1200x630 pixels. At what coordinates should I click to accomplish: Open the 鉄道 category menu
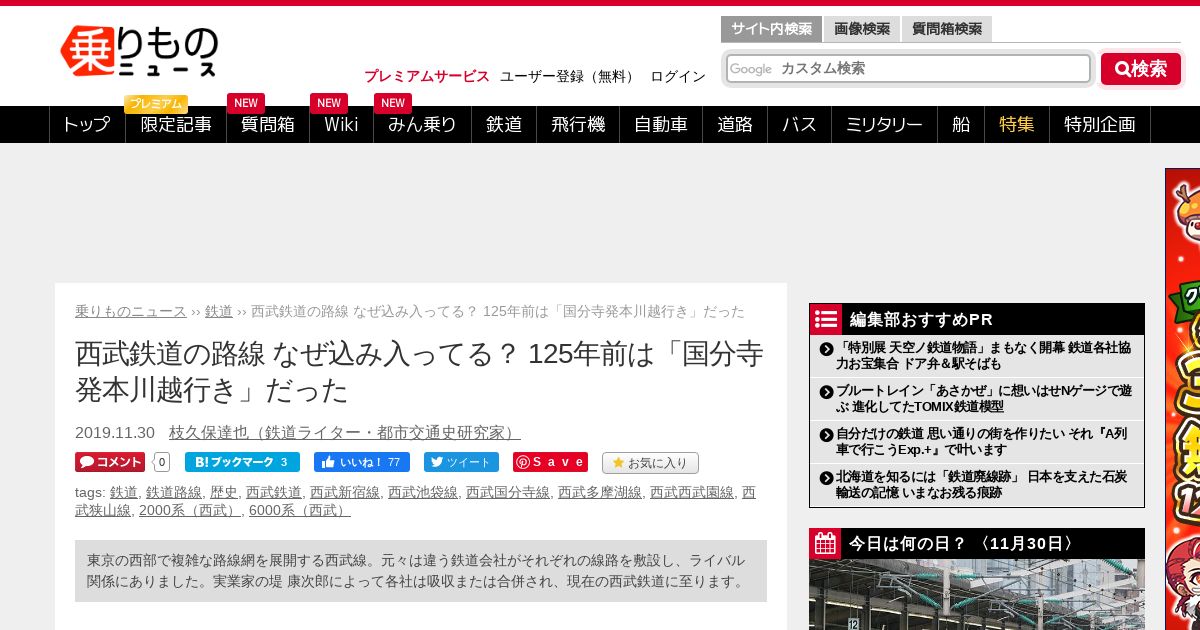504,124
